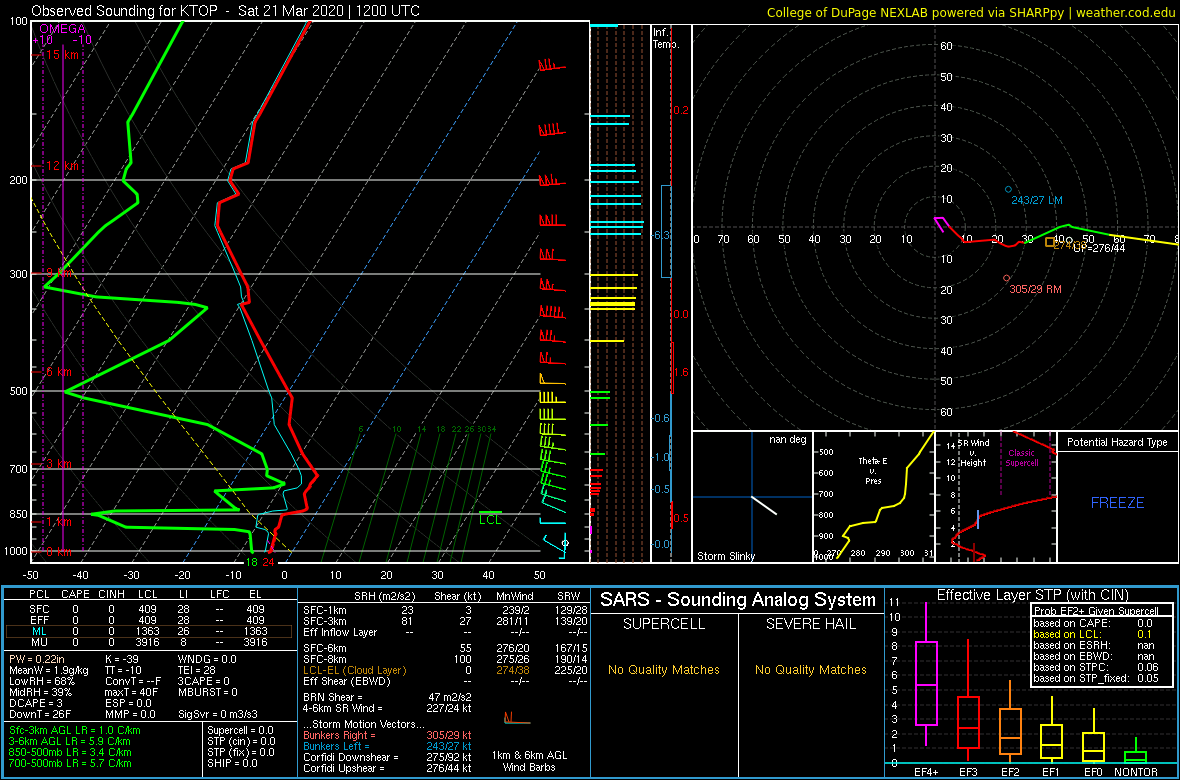The width and height of the screenshot is (1180, 780).
Task: Select the '6 km' height marker
Action: tap(59, 372)
